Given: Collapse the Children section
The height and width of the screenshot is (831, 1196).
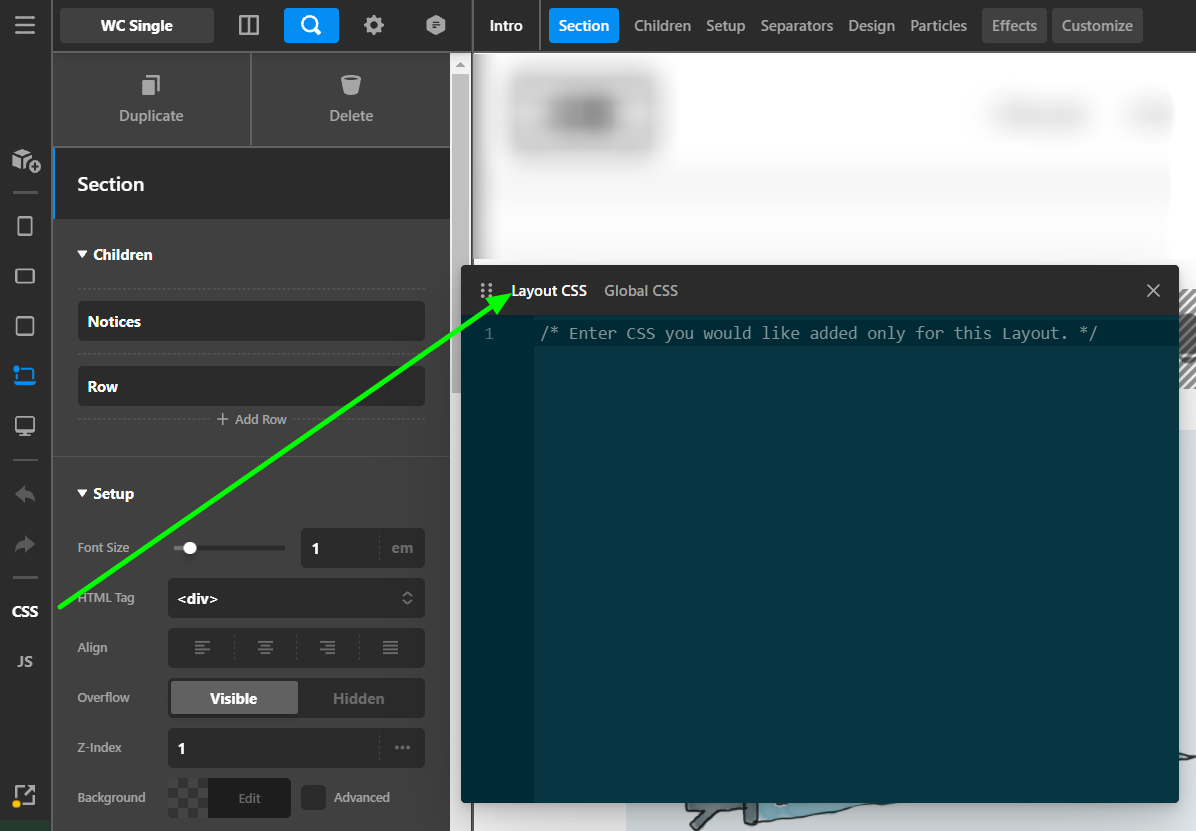Looking at the screenshot, I should [x=115, y=255].
